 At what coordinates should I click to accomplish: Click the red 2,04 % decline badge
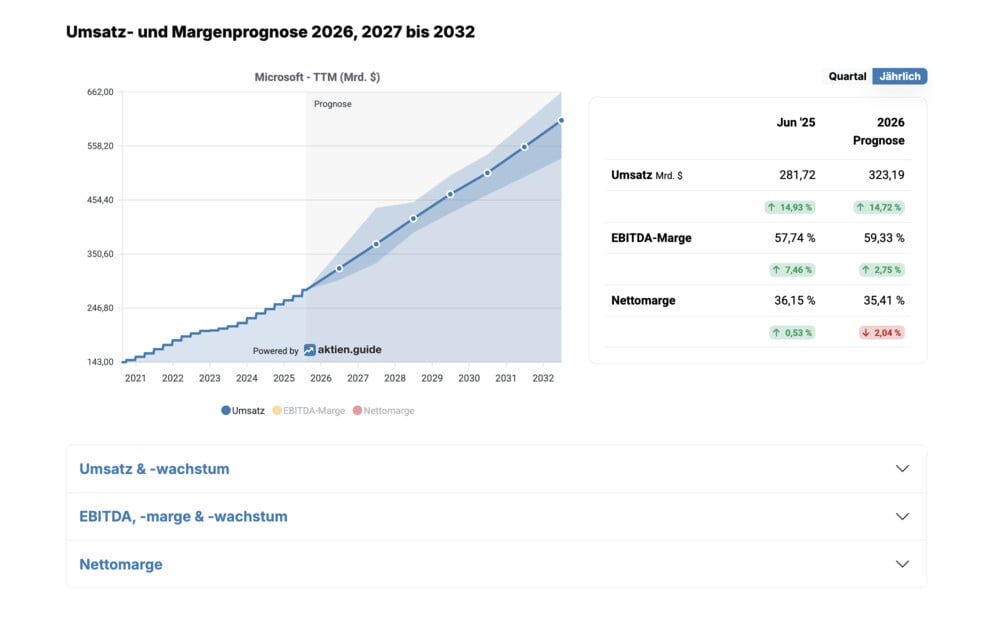882,333
